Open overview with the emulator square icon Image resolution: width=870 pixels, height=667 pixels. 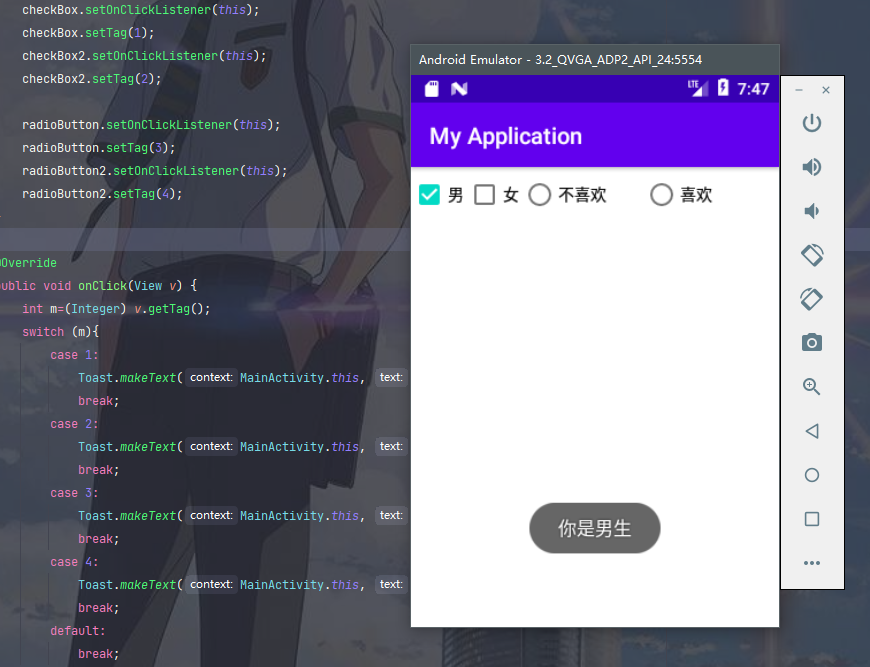tap(812, 519)
